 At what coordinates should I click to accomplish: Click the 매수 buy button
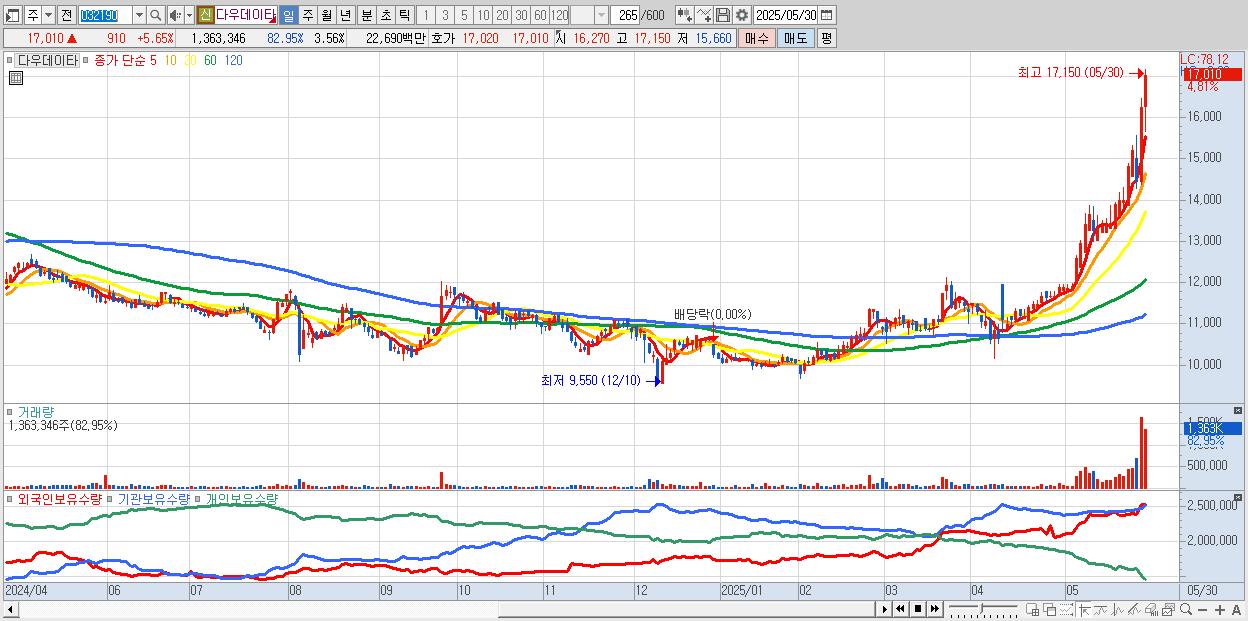tap(757, 38)
